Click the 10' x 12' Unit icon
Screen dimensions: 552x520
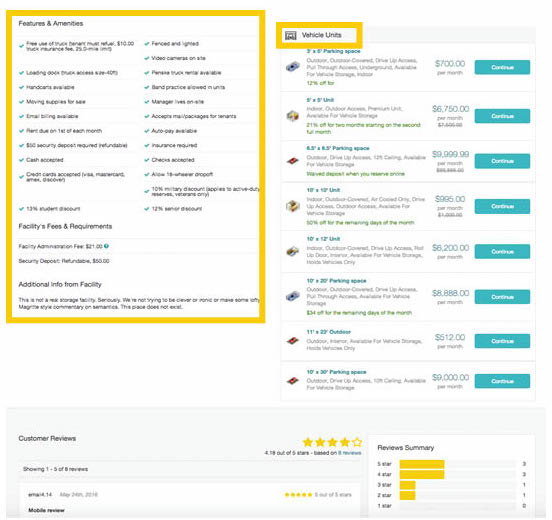click(293, 251)
